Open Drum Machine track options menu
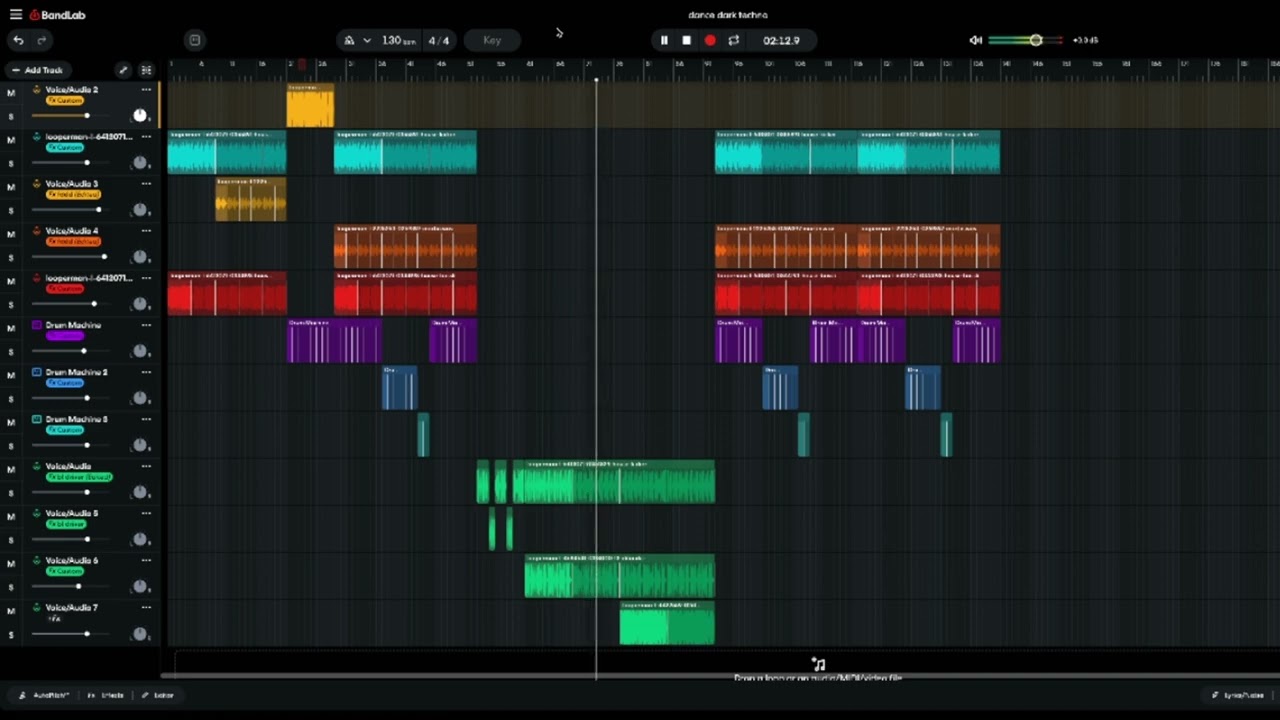The image size is (1280, 720). coord(146,325)
